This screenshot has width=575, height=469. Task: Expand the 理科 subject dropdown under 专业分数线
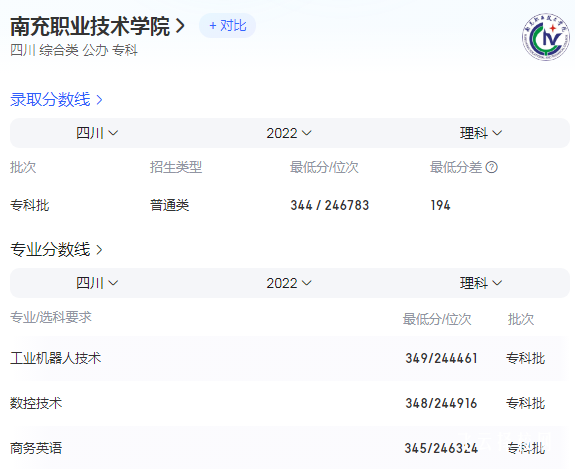click(x=481, y=283)
